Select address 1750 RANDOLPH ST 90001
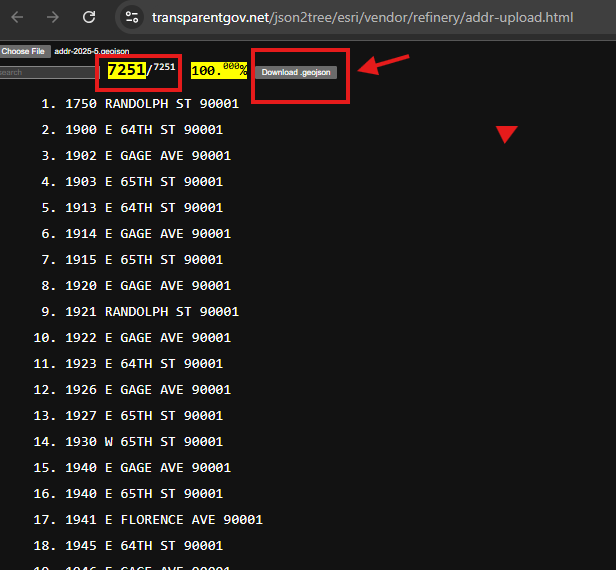Screen dimensions: 616x570 (152, 103)
